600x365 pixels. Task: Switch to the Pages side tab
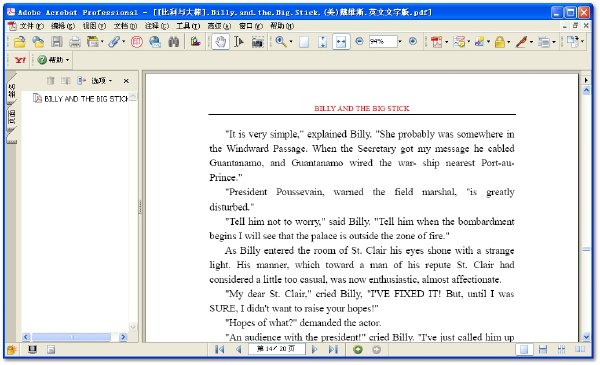12,118
